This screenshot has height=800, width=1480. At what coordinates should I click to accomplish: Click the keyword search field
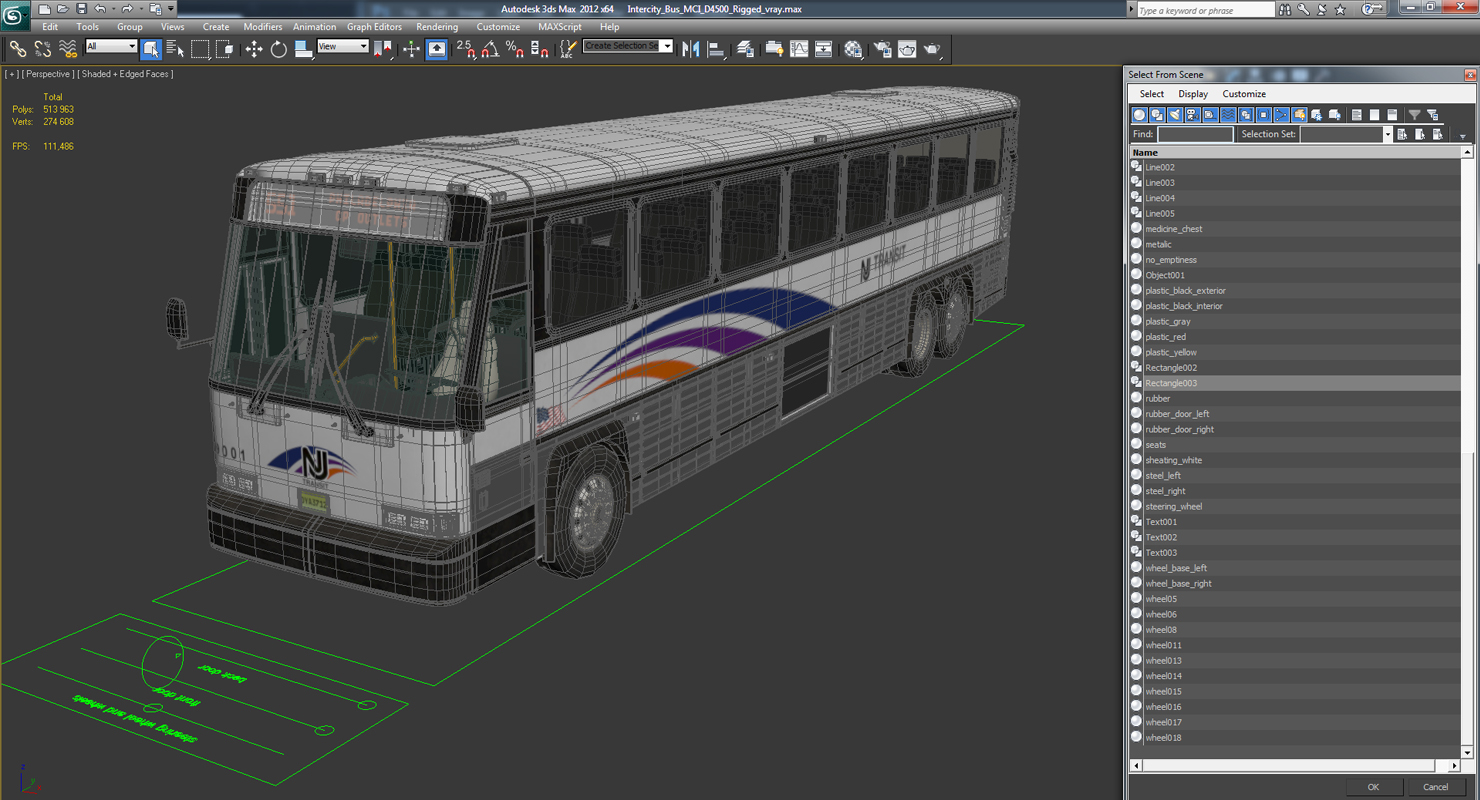tap(1205, 10)
